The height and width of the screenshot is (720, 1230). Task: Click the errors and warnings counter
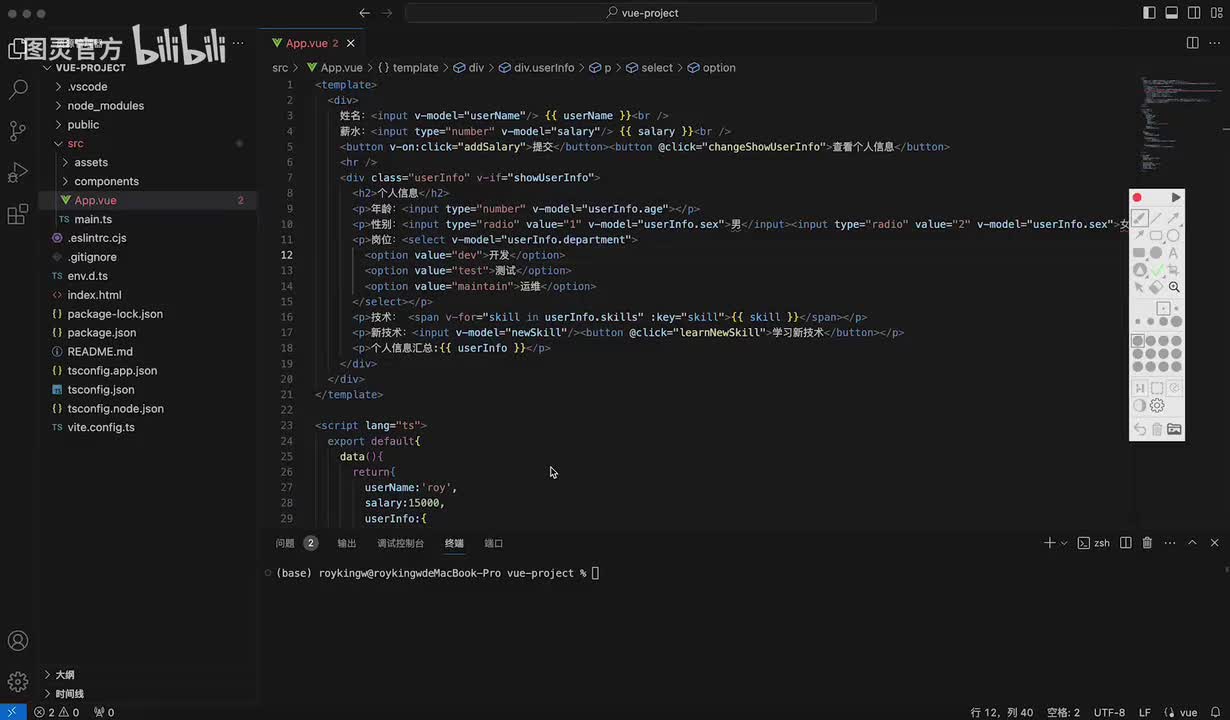click(x=56, y=712)
